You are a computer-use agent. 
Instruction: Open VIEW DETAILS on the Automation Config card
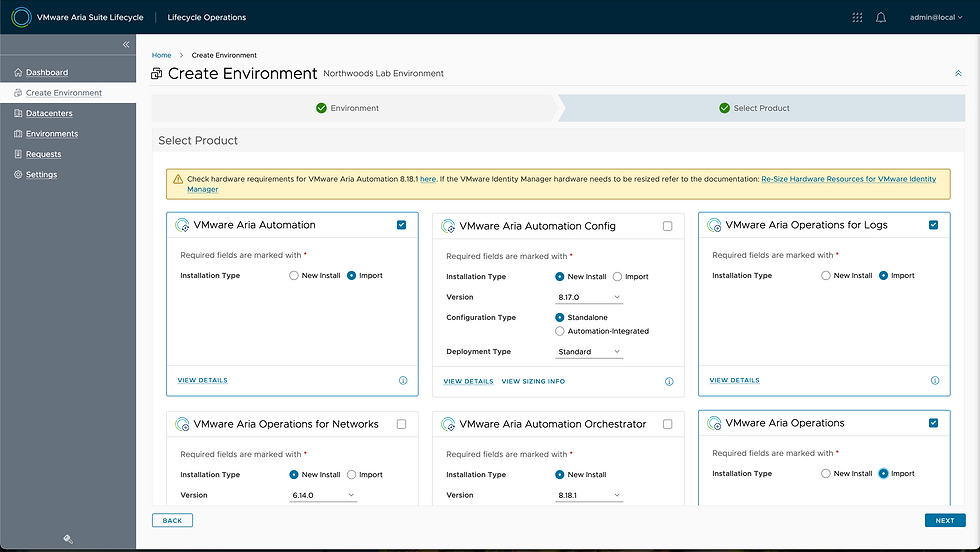(x=468, y=381)
